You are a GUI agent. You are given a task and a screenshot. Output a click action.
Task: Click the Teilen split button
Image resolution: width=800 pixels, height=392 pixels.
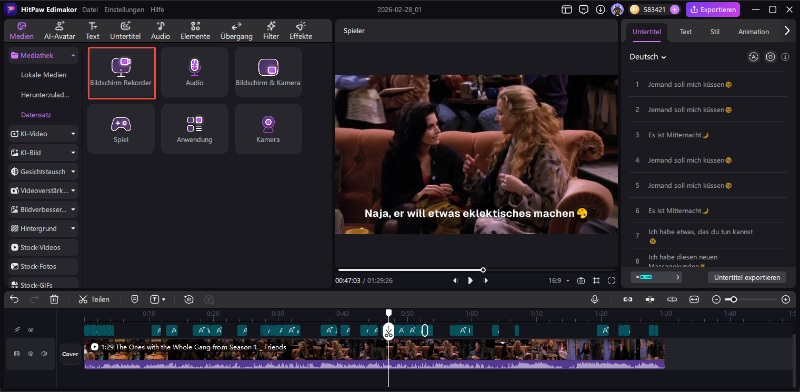[94, 300]
